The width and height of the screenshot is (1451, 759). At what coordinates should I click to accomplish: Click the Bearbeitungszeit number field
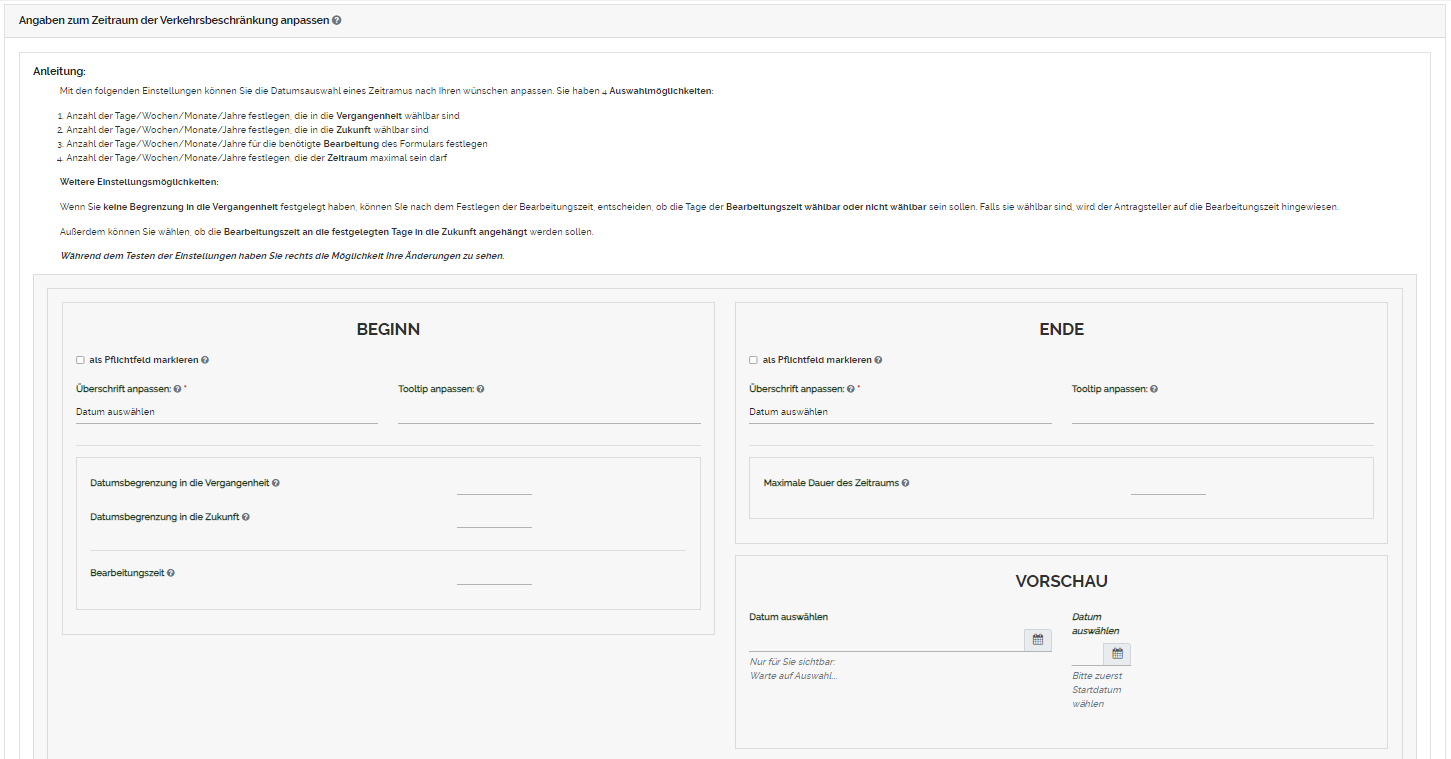pyautogui.click(x=494, y=577)
